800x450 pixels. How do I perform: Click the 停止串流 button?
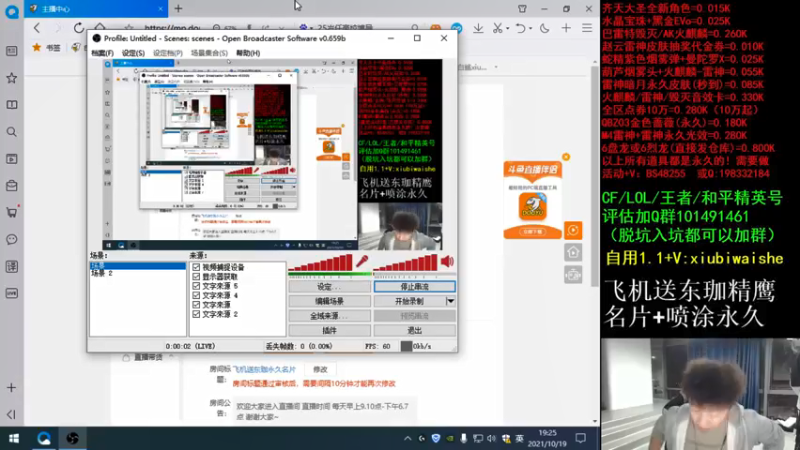pyautogui.click(x=414, y=287)
